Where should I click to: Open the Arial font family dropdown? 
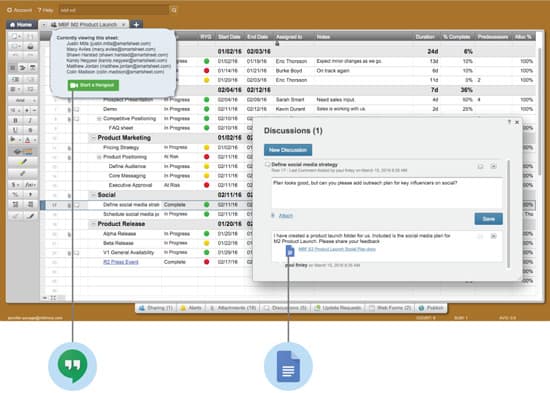point(23,100)
